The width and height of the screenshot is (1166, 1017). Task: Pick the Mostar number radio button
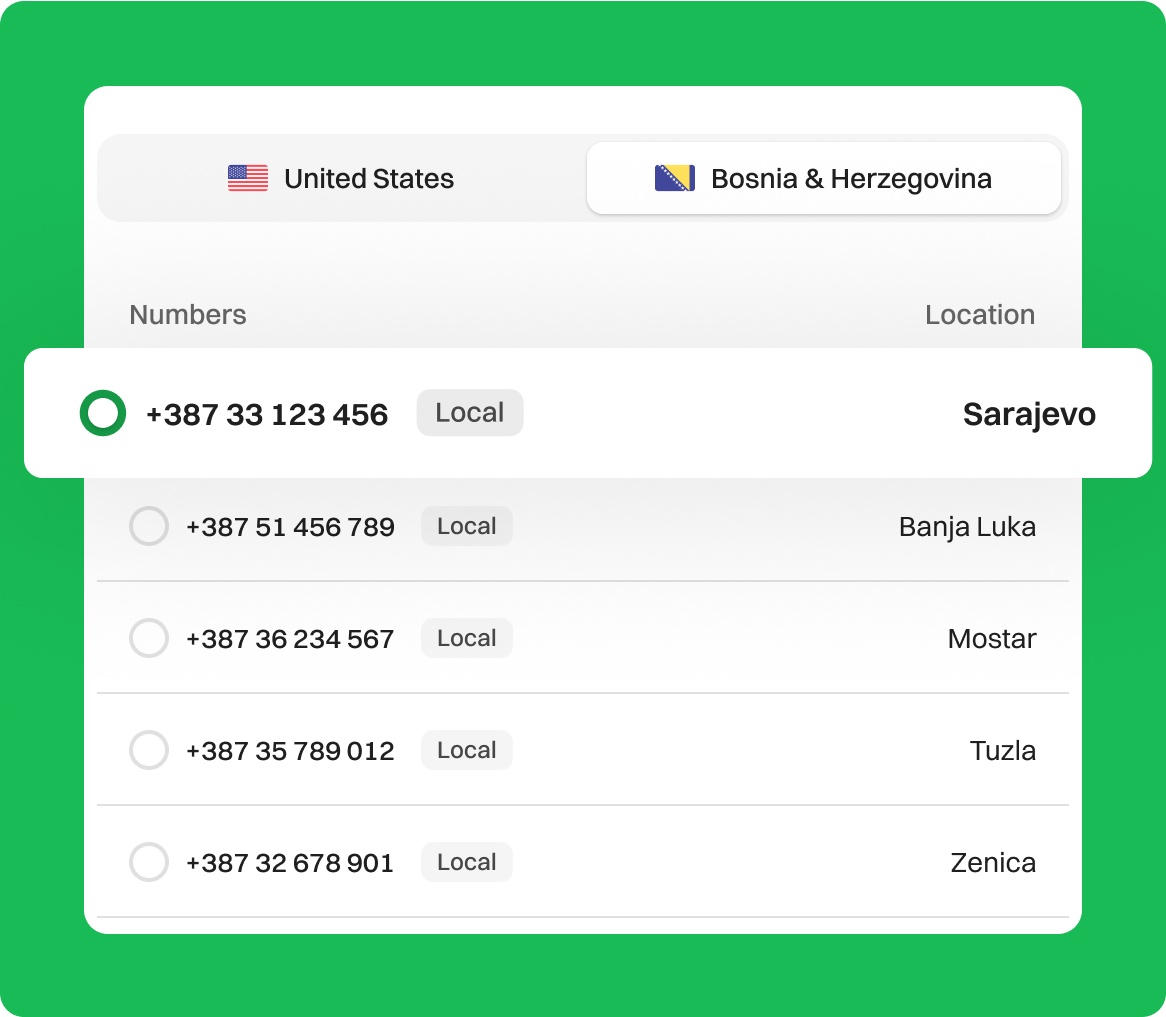pyautogui.click(x=149, y=638)
